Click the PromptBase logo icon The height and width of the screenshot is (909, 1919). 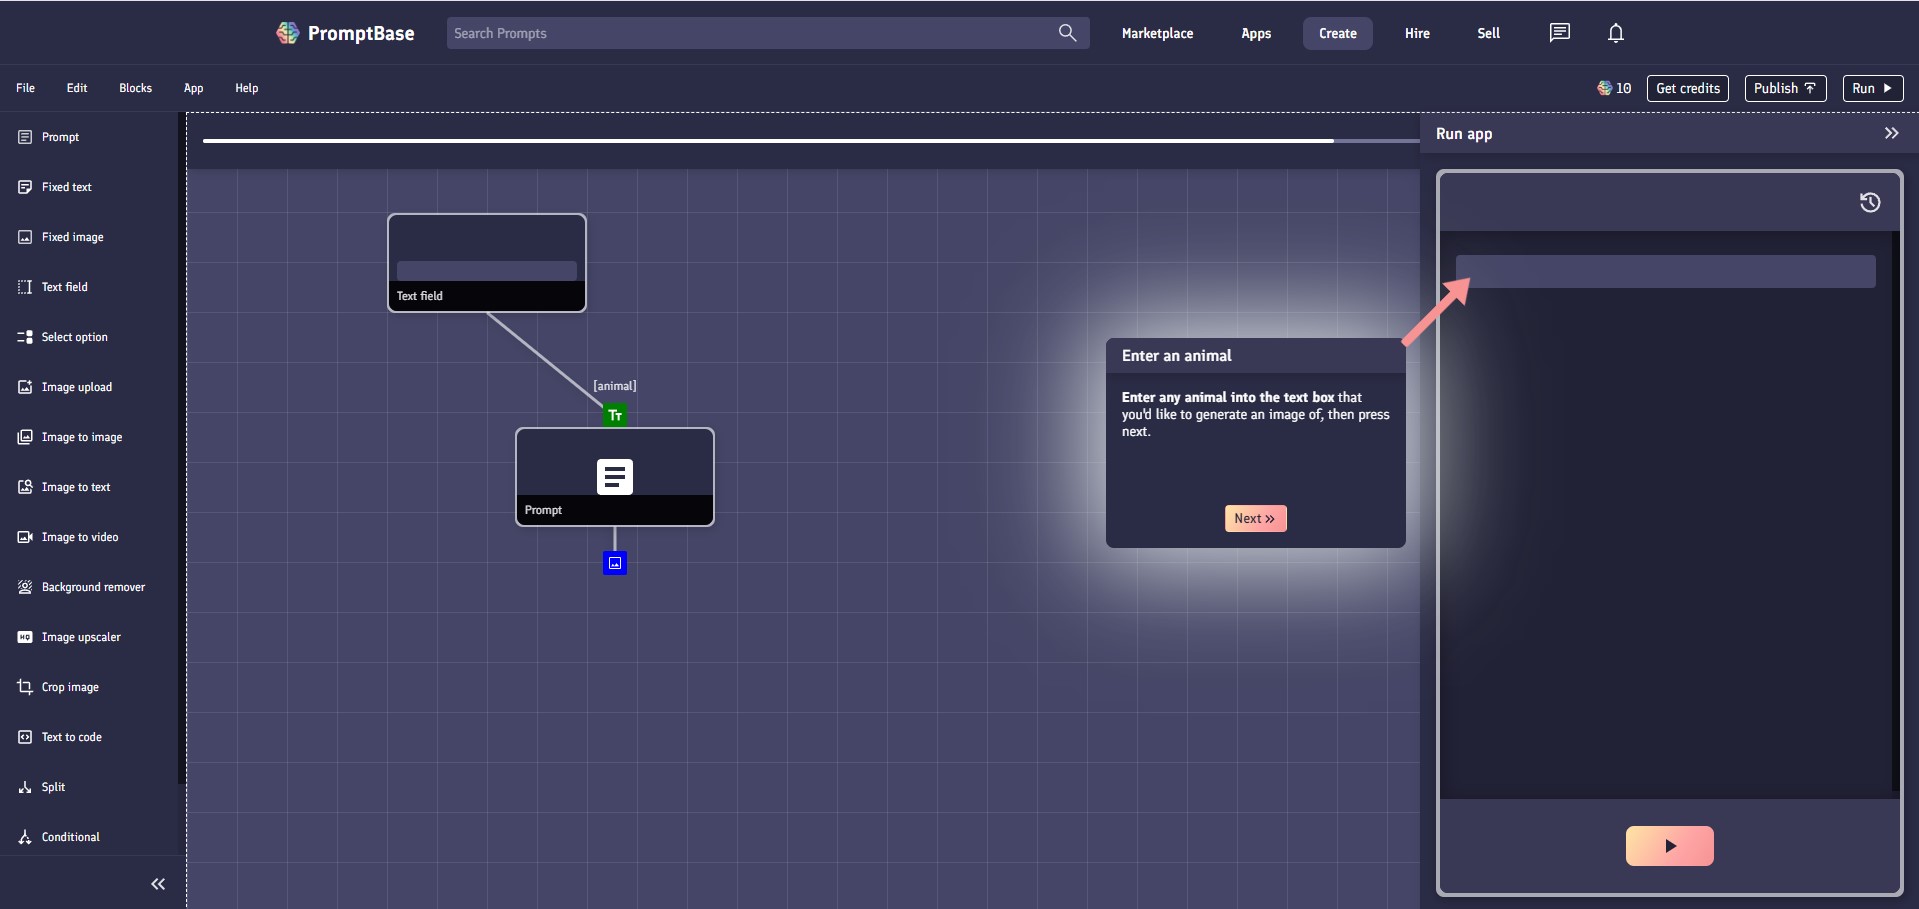(288, 33)
